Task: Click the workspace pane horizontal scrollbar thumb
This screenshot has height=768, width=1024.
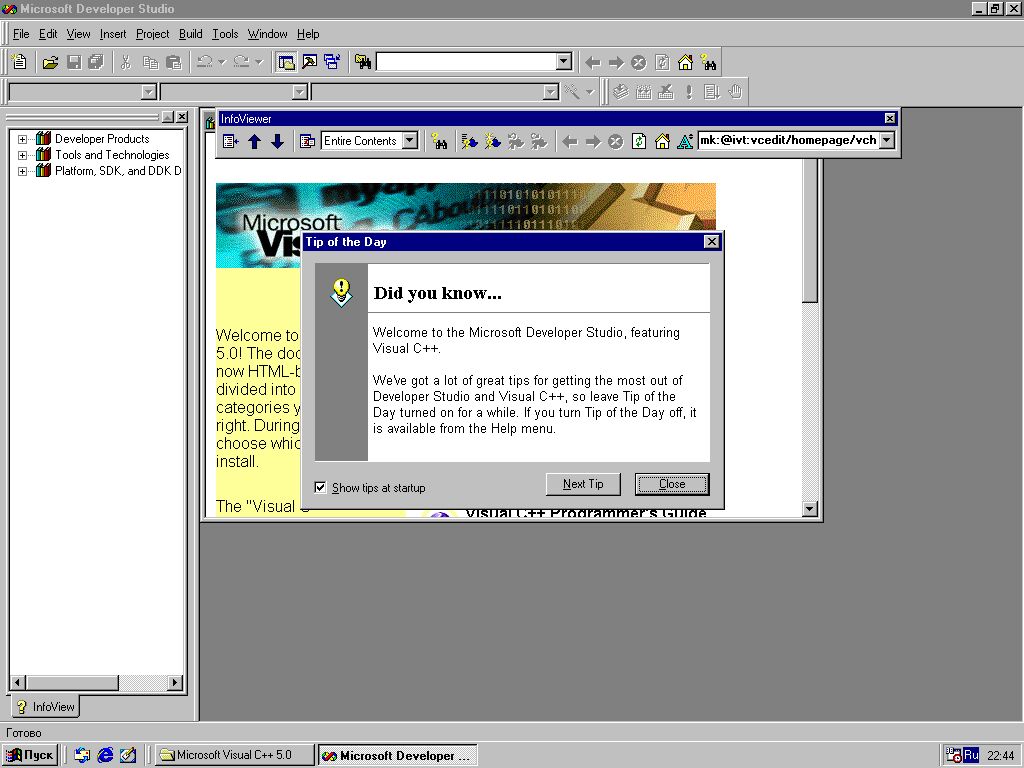Action: [72, 682]
